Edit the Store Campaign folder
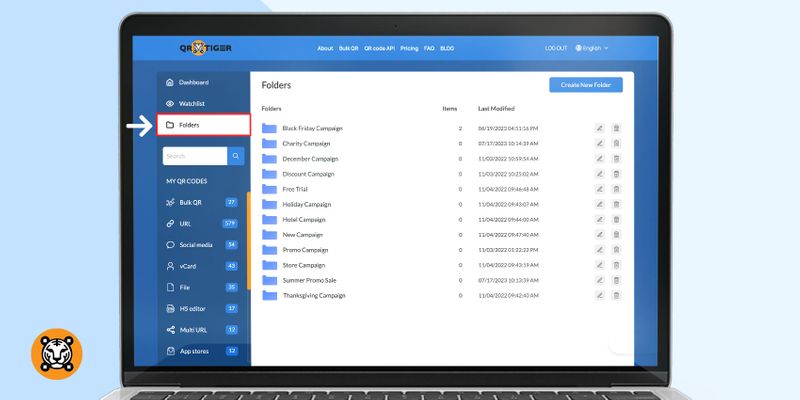The height and width of the screenshot is (400, 800). click(x=599, y=265)
